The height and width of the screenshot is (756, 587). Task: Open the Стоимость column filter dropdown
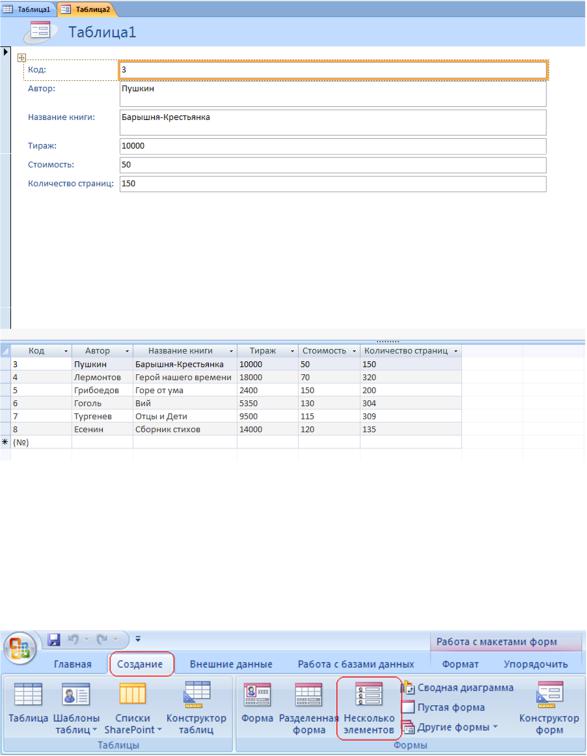354,351
